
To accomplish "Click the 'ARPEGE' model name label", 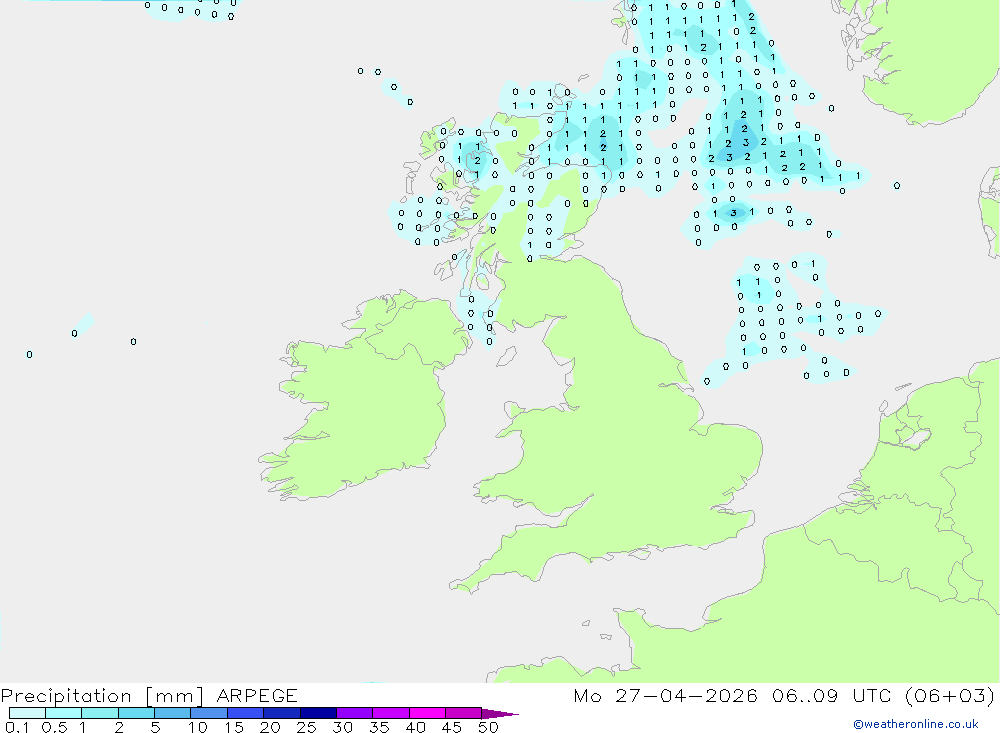I will pyautogui.click(x=256, y=696).
